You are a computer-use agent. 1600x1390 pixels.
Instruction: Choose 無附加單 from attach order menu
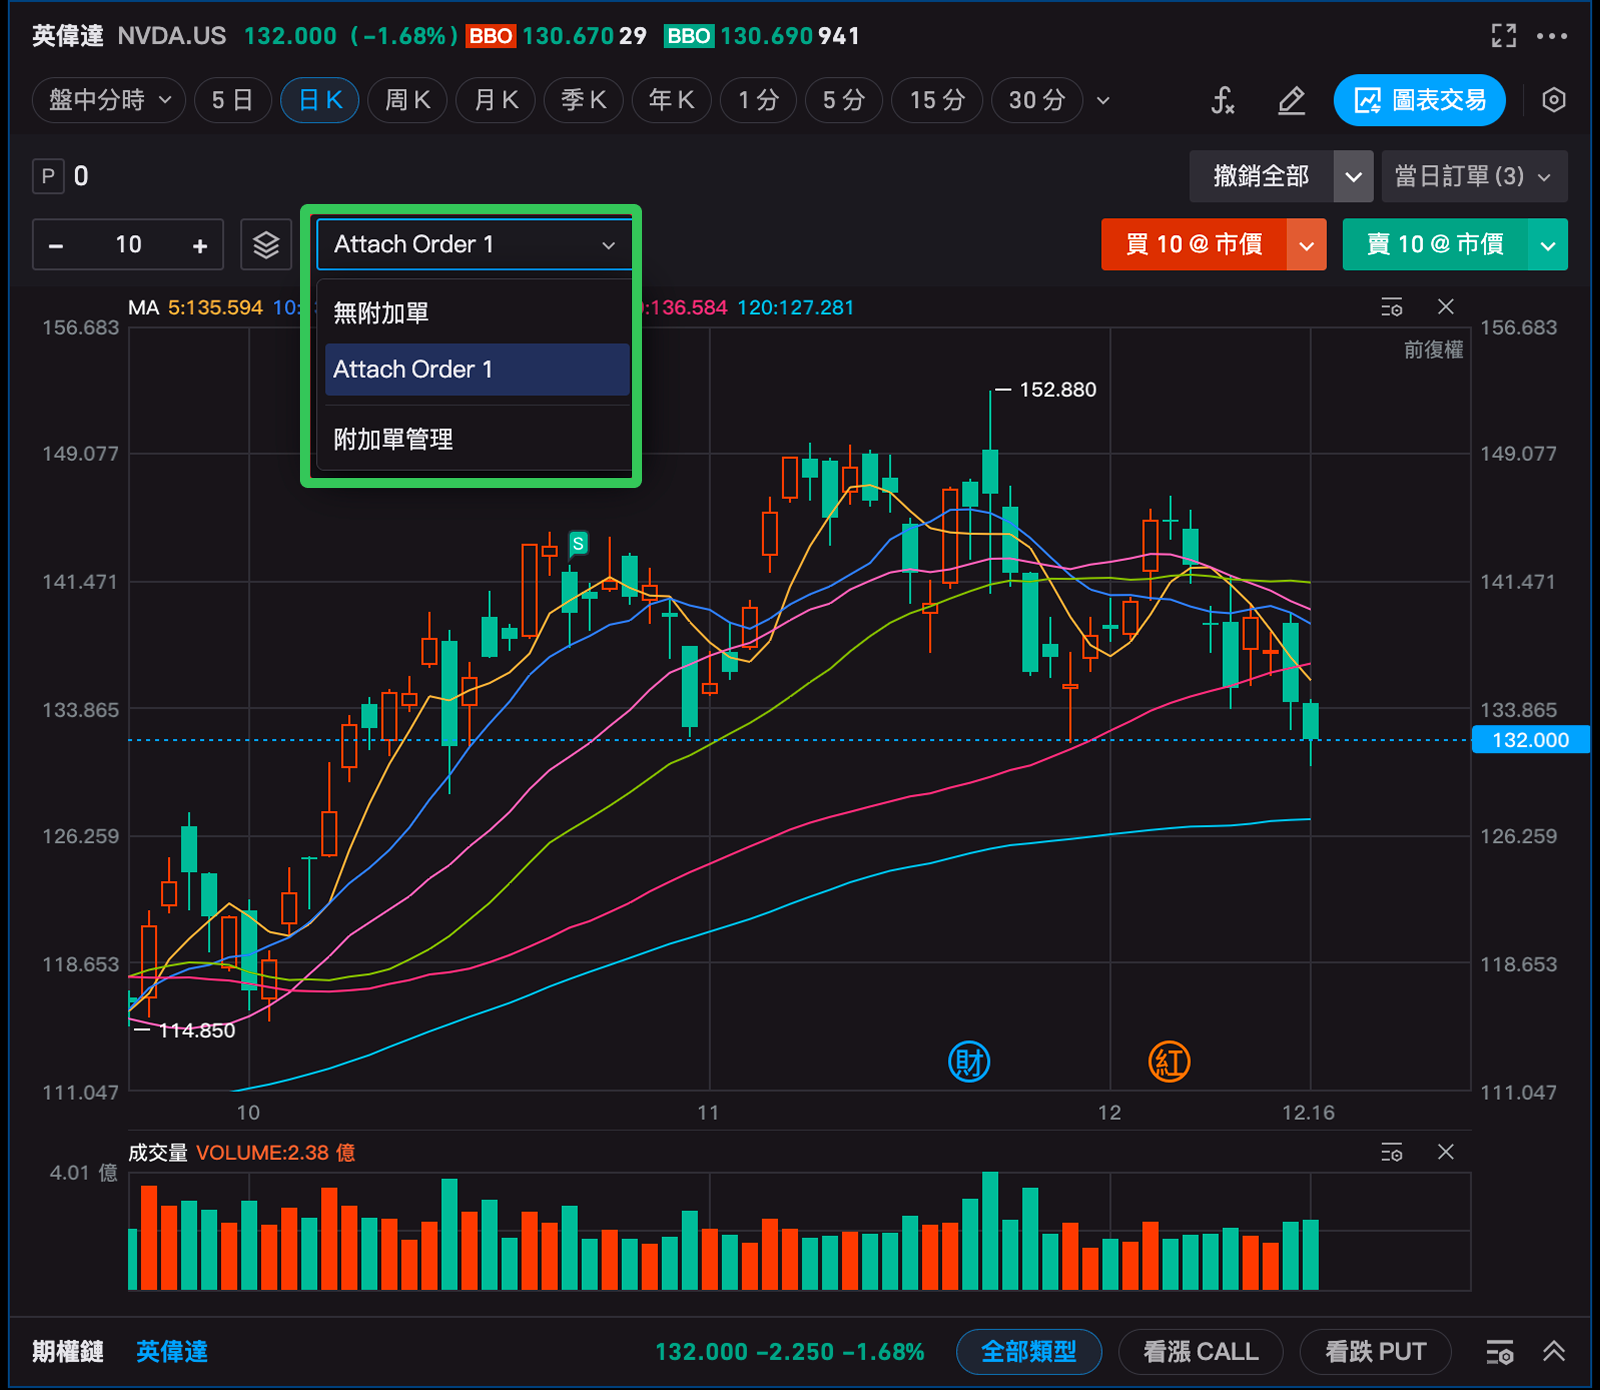pos(380,313)
